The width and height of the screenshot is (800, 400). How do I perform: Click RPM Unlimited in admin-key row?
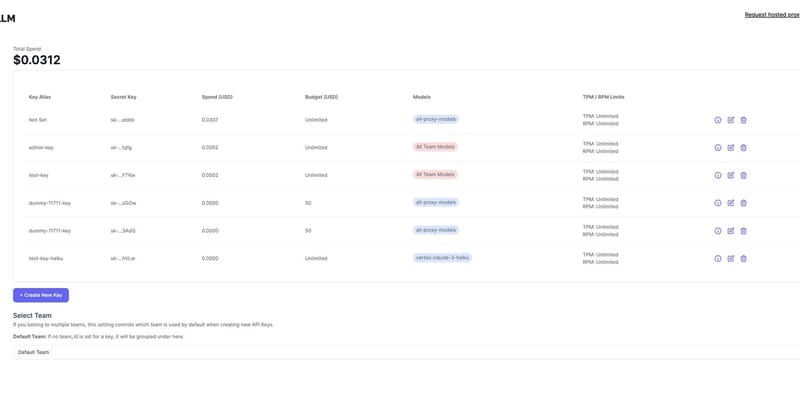601,152
